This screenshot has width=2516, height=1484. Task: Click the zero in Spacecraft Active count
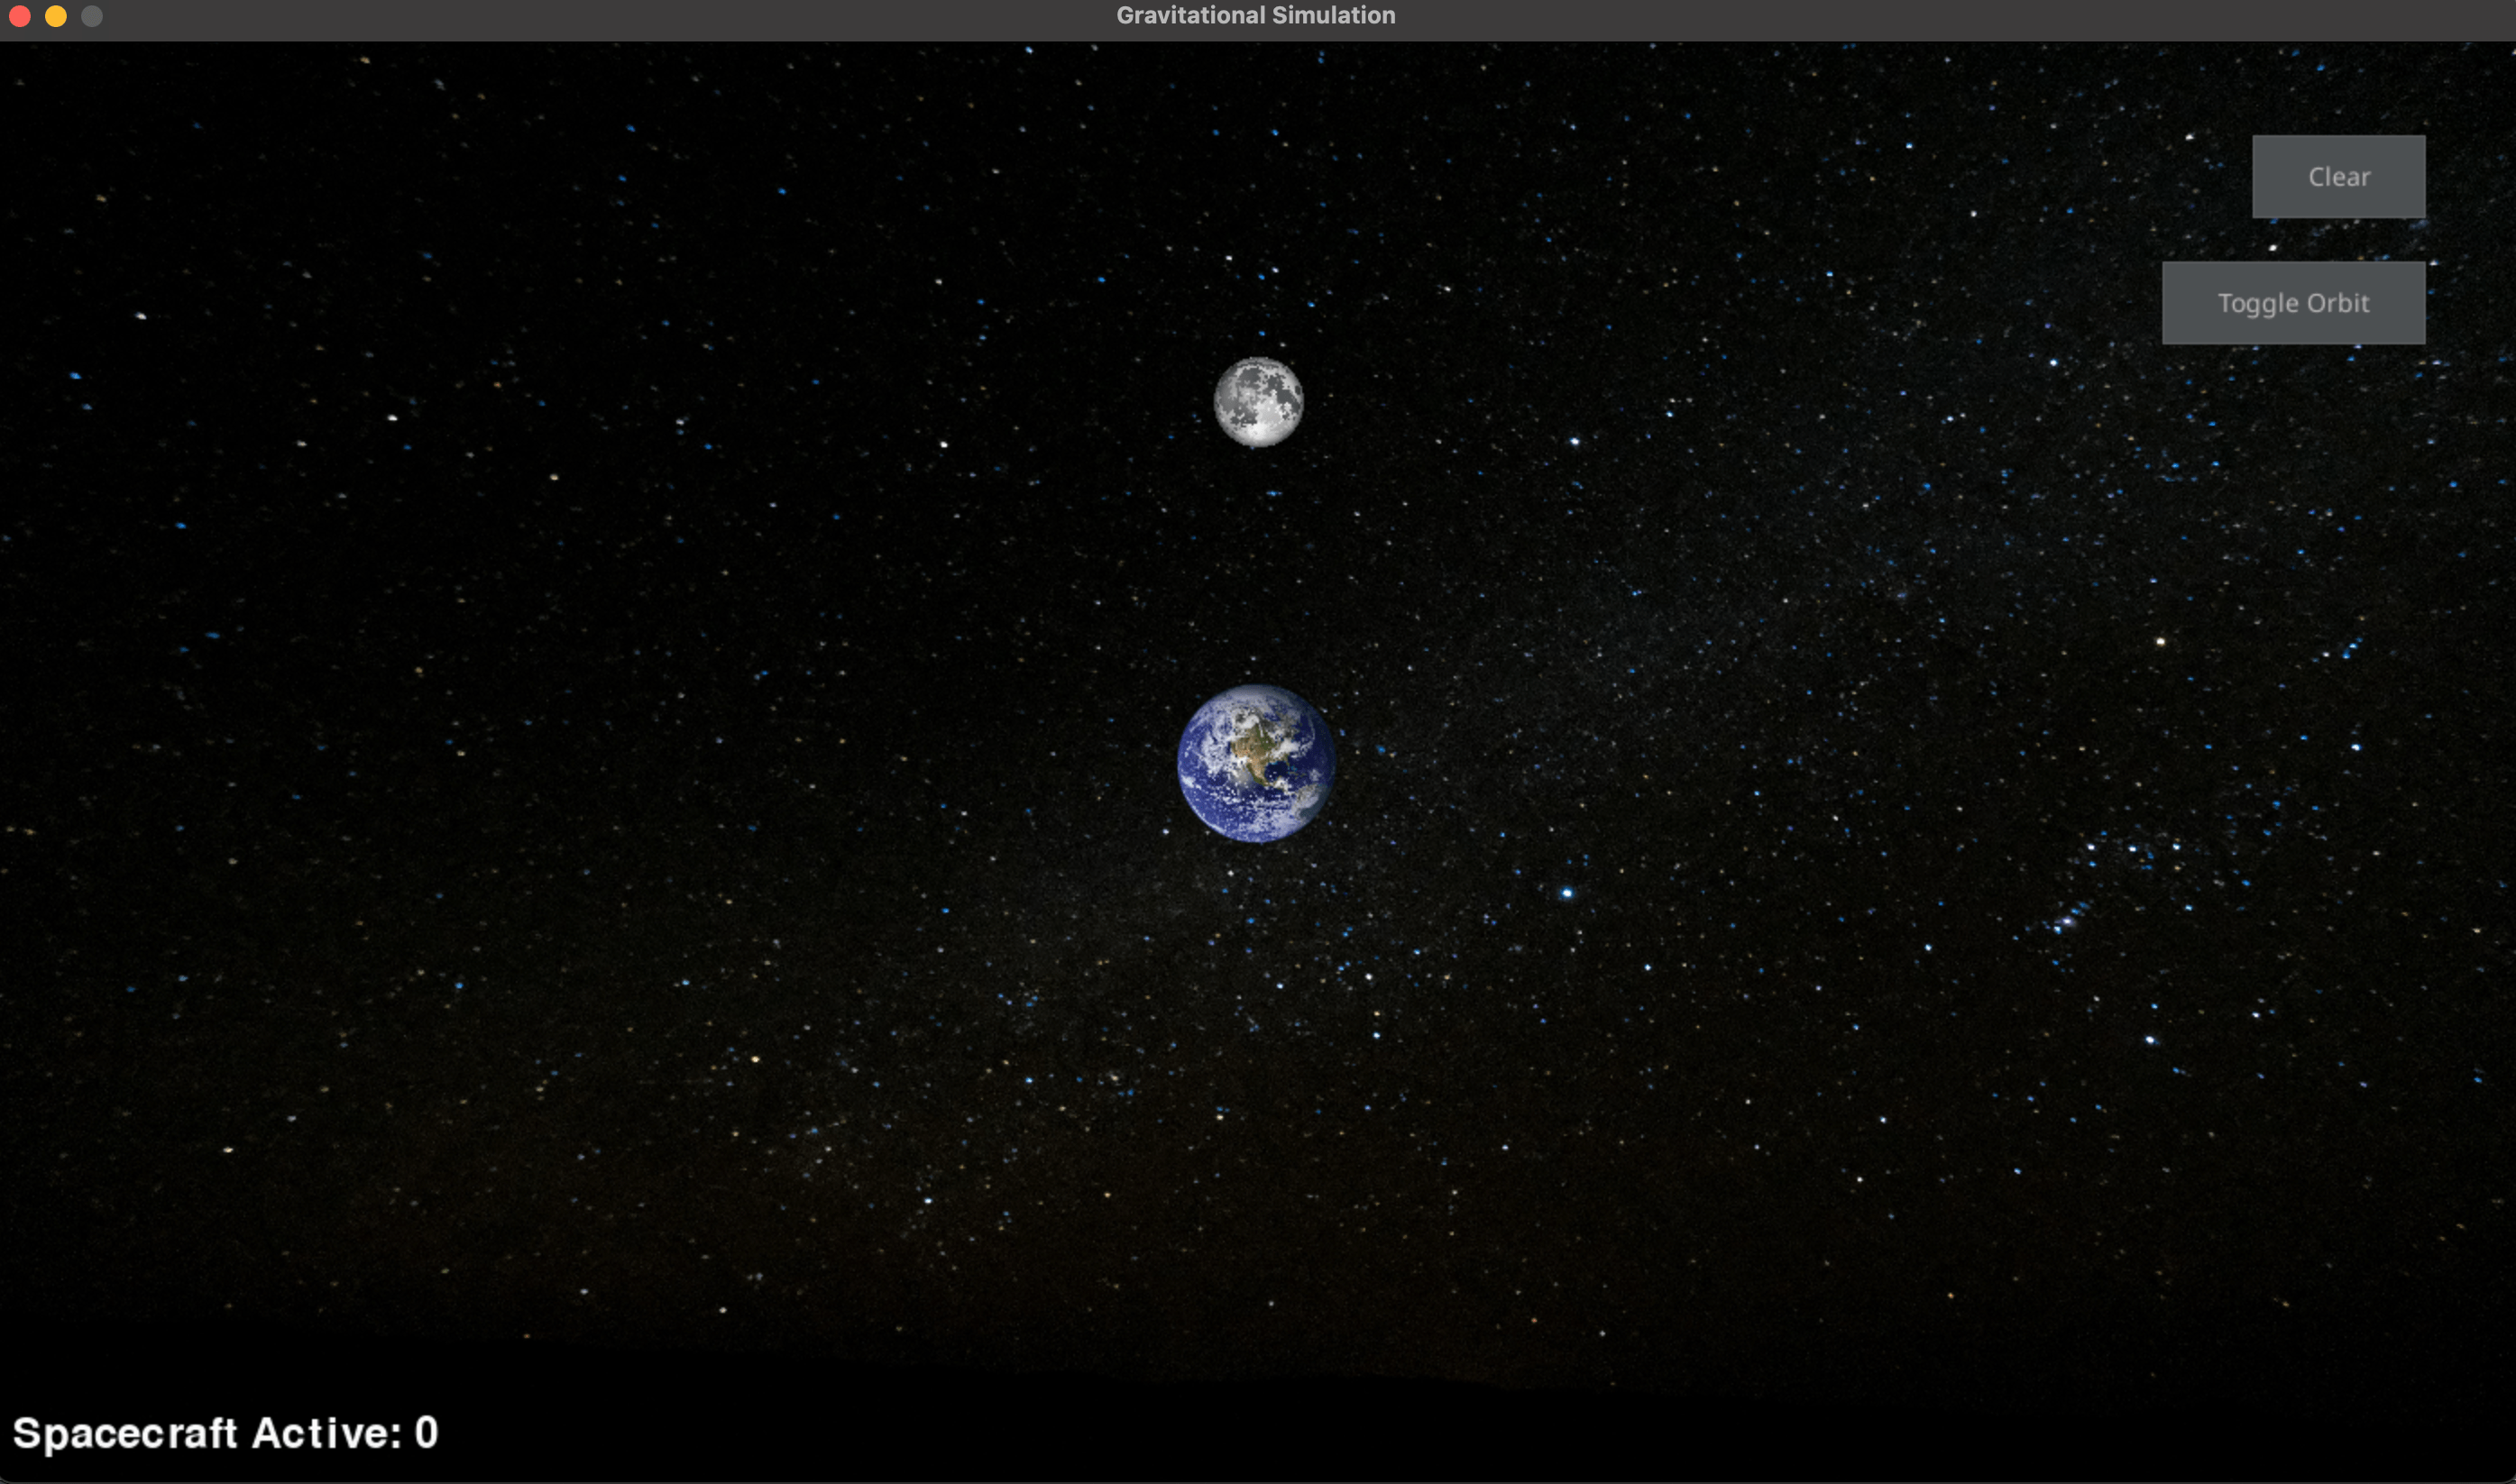point(426,1432)
